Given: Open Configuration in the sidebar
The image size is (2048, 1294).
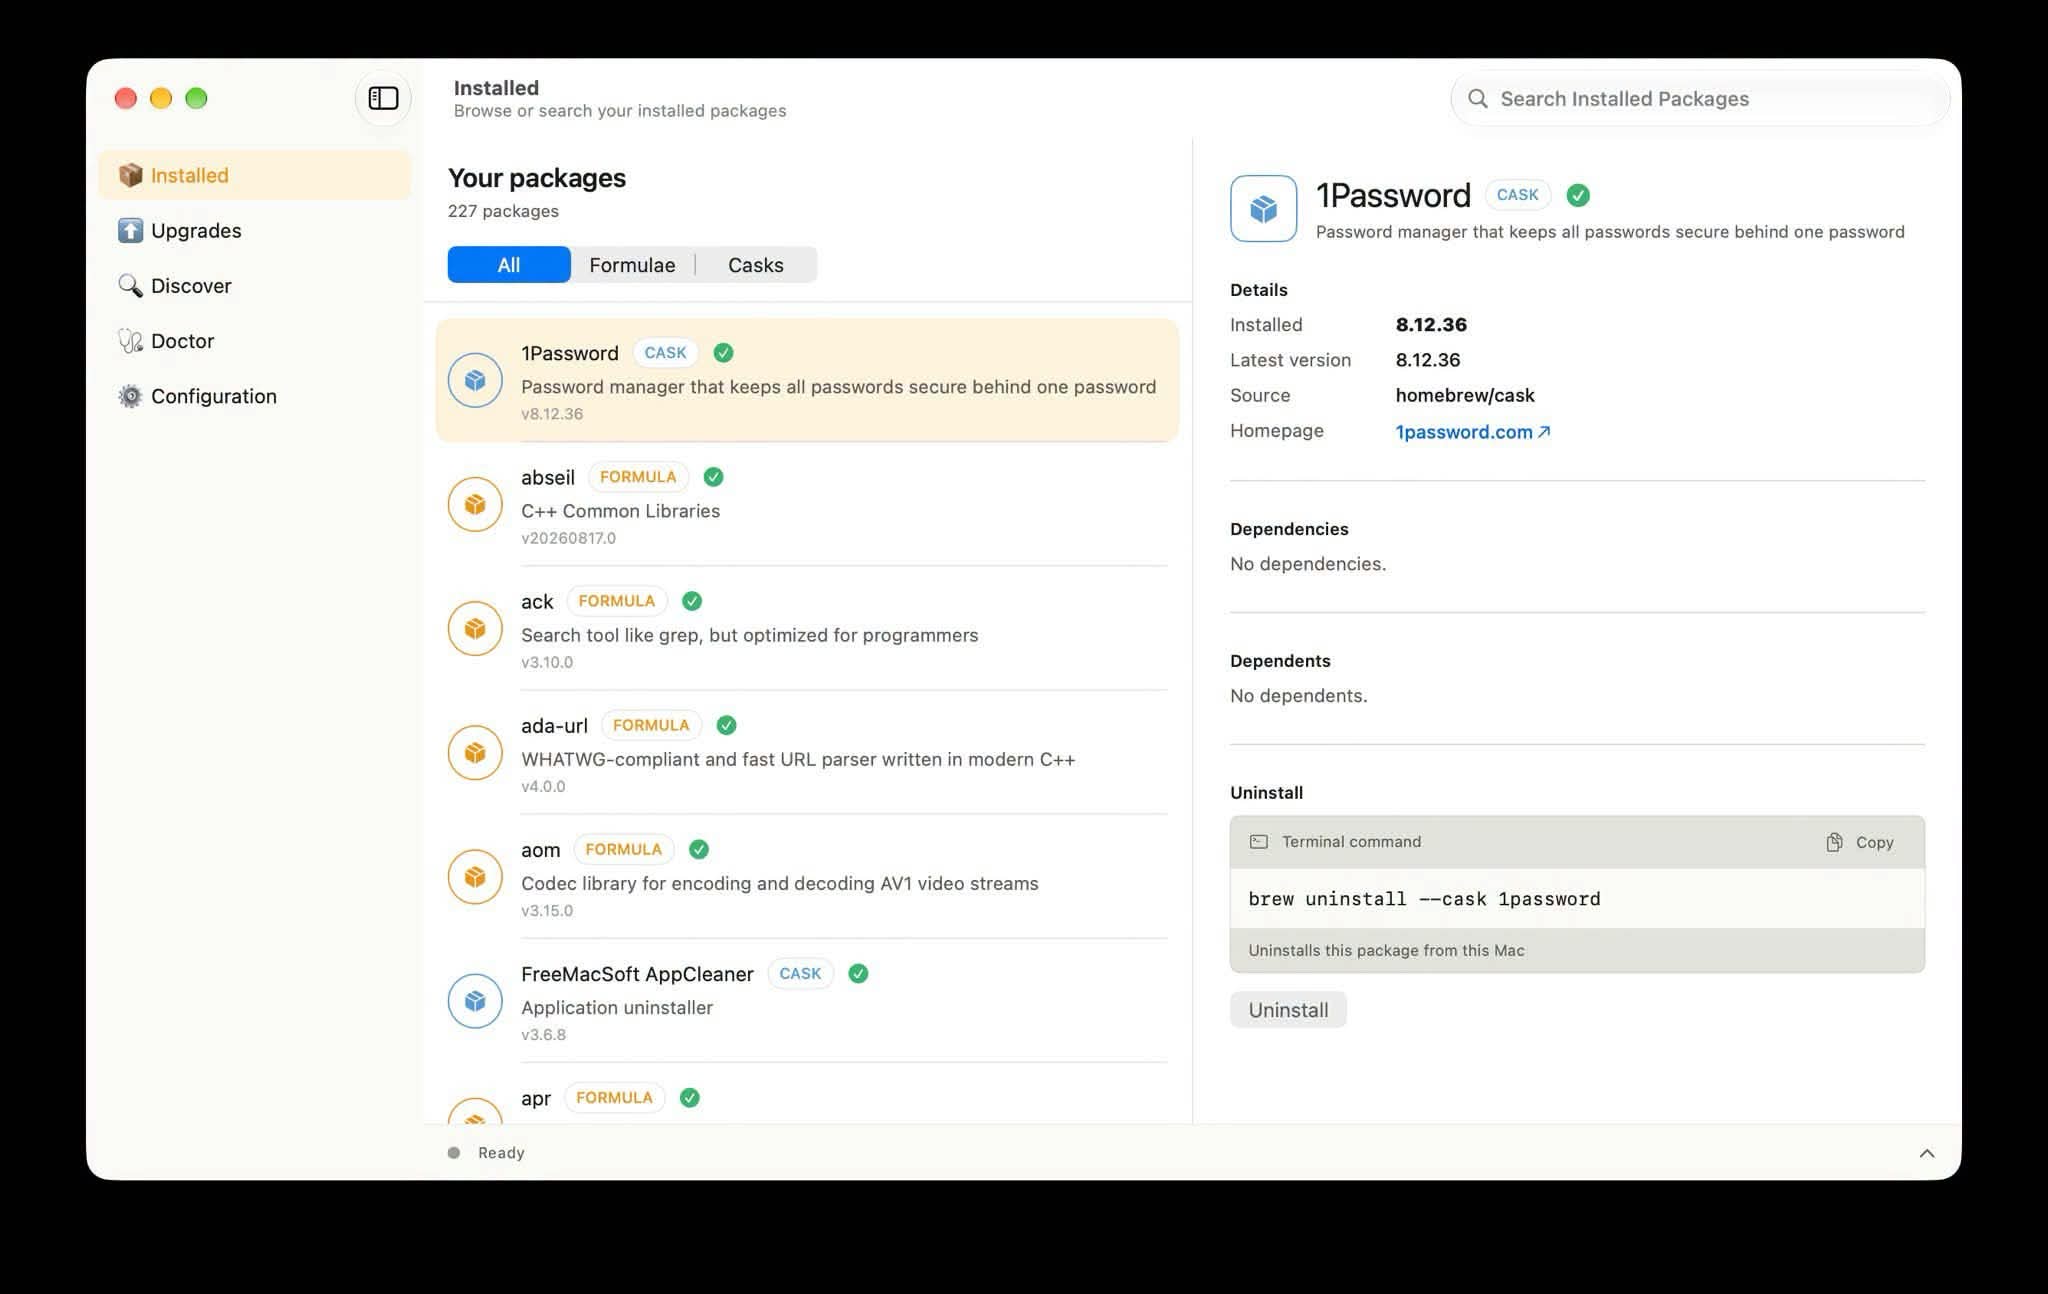Looking at the screenshot, I should click(x=254, y=396).
